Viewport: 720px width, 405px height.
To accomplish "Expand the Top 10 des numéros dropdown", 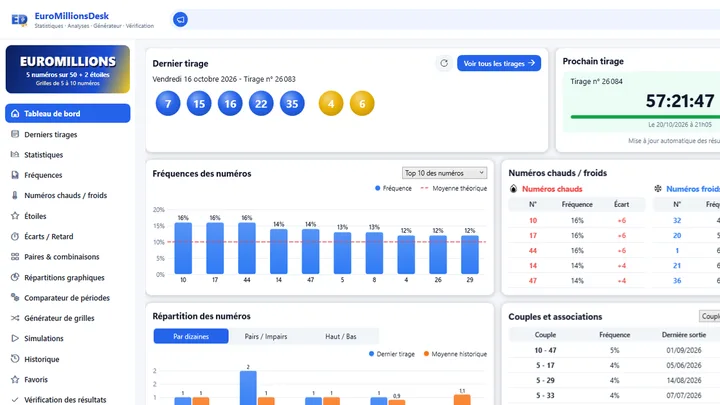I will [444, 173].
